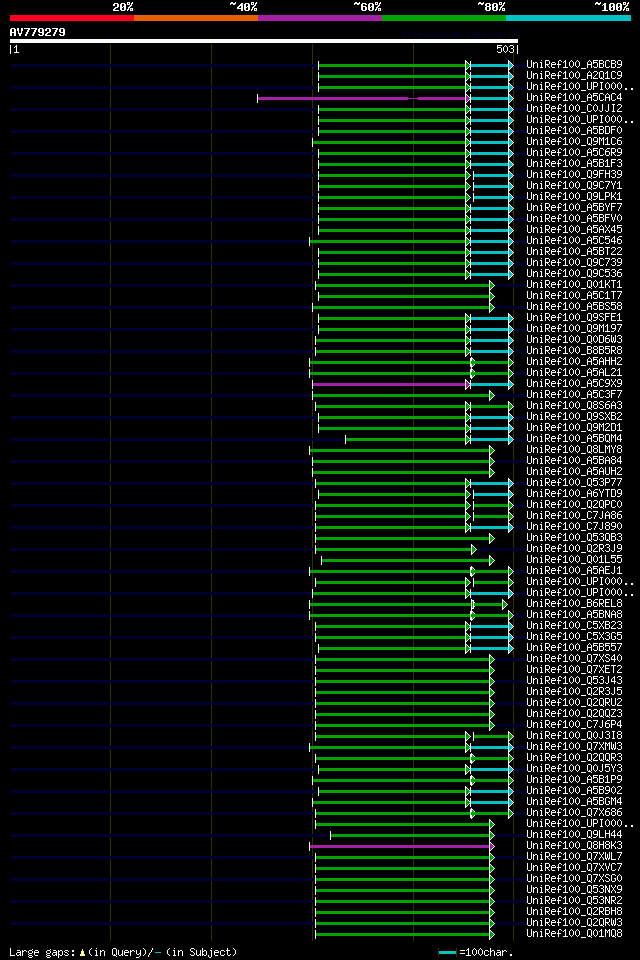The width and height of the screenshot is (640, 960).
Task: Click the red 20% identity color segment
Action: (x=72, y=18)
